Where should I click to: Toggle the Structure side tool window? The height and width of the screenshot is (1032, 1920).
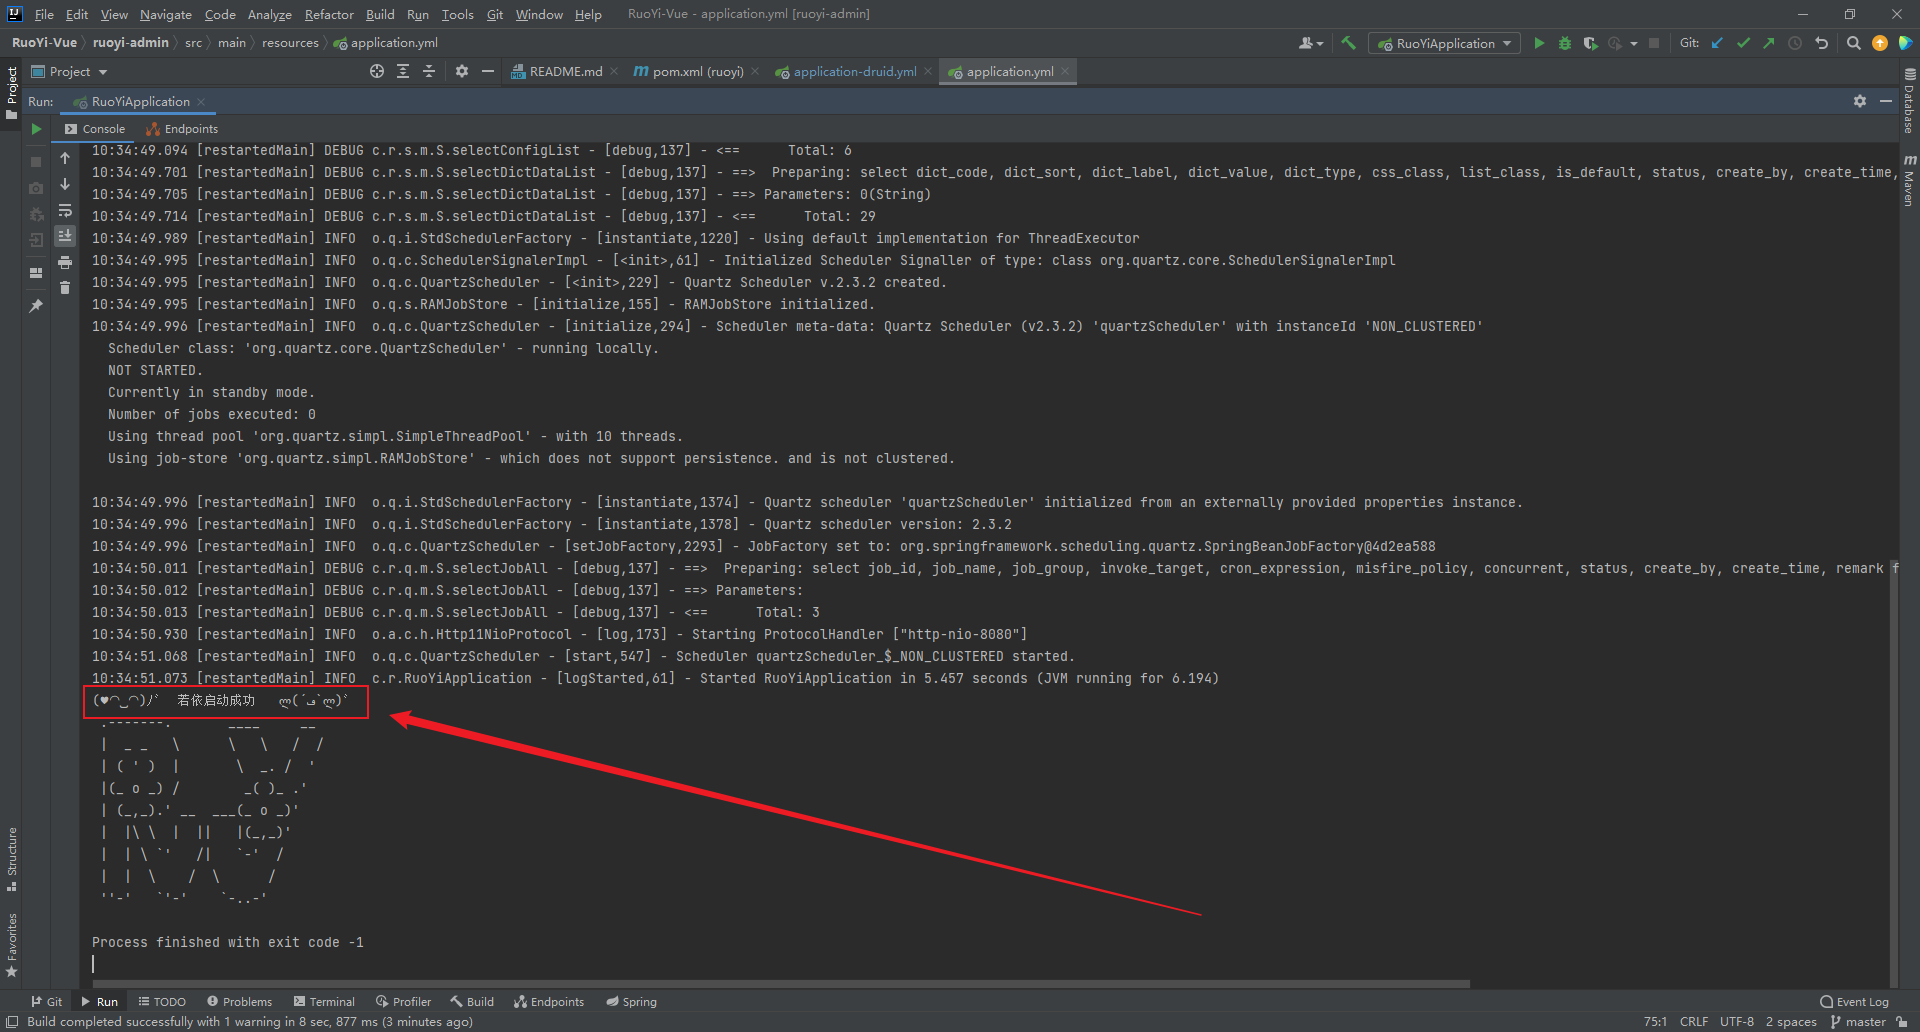tap(11, 859)
